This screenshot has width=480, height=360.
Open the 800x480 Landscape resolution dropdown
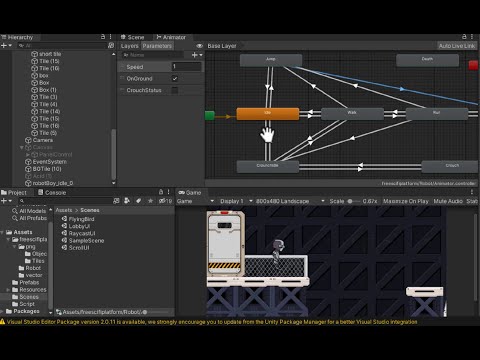click(x=290, y=201)
